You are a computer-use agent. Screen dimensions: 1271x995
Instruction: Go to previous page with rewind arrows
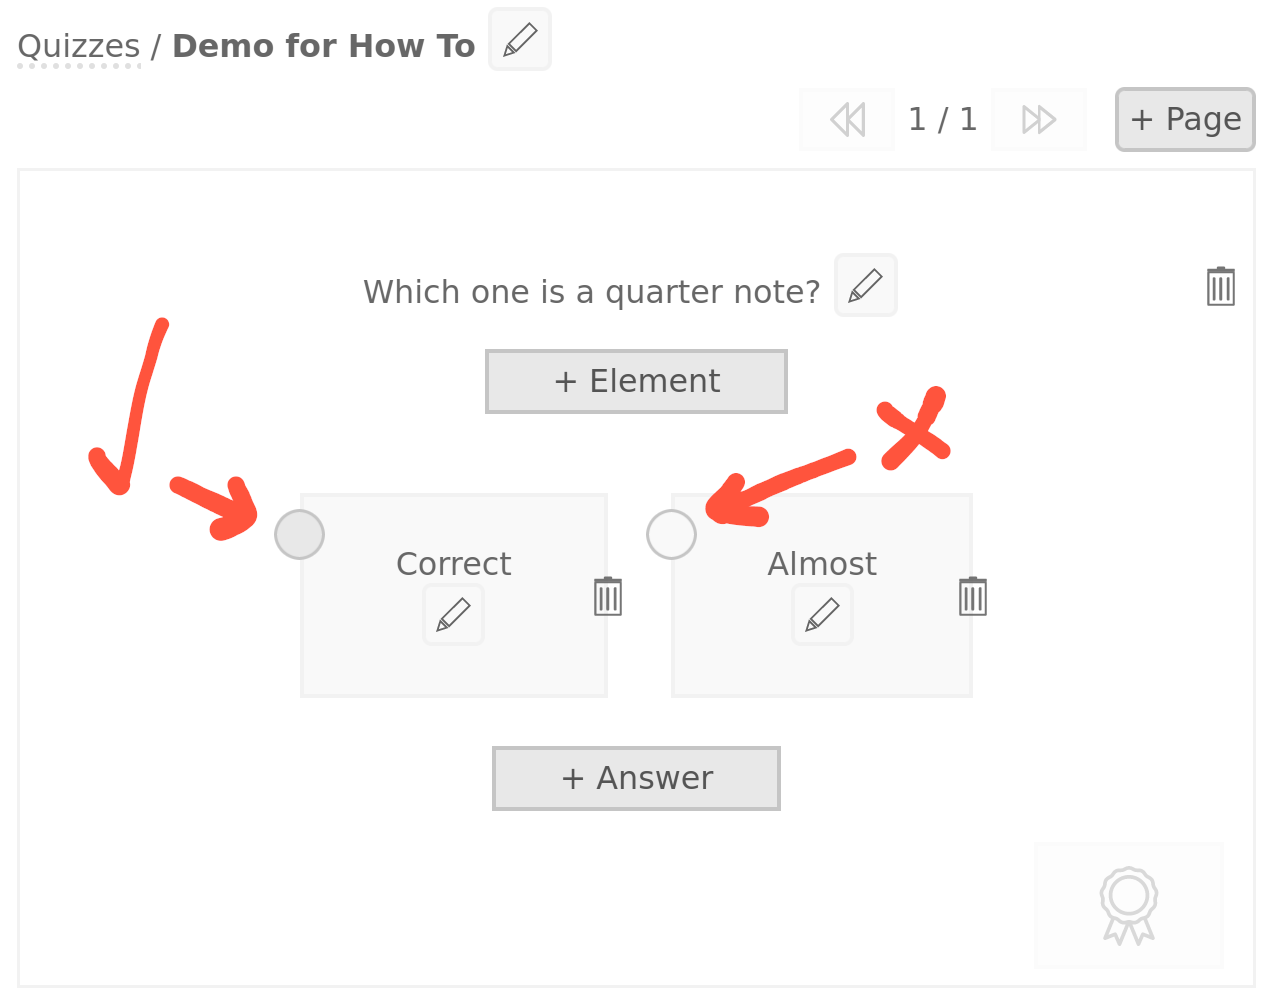tap(847, 120)
